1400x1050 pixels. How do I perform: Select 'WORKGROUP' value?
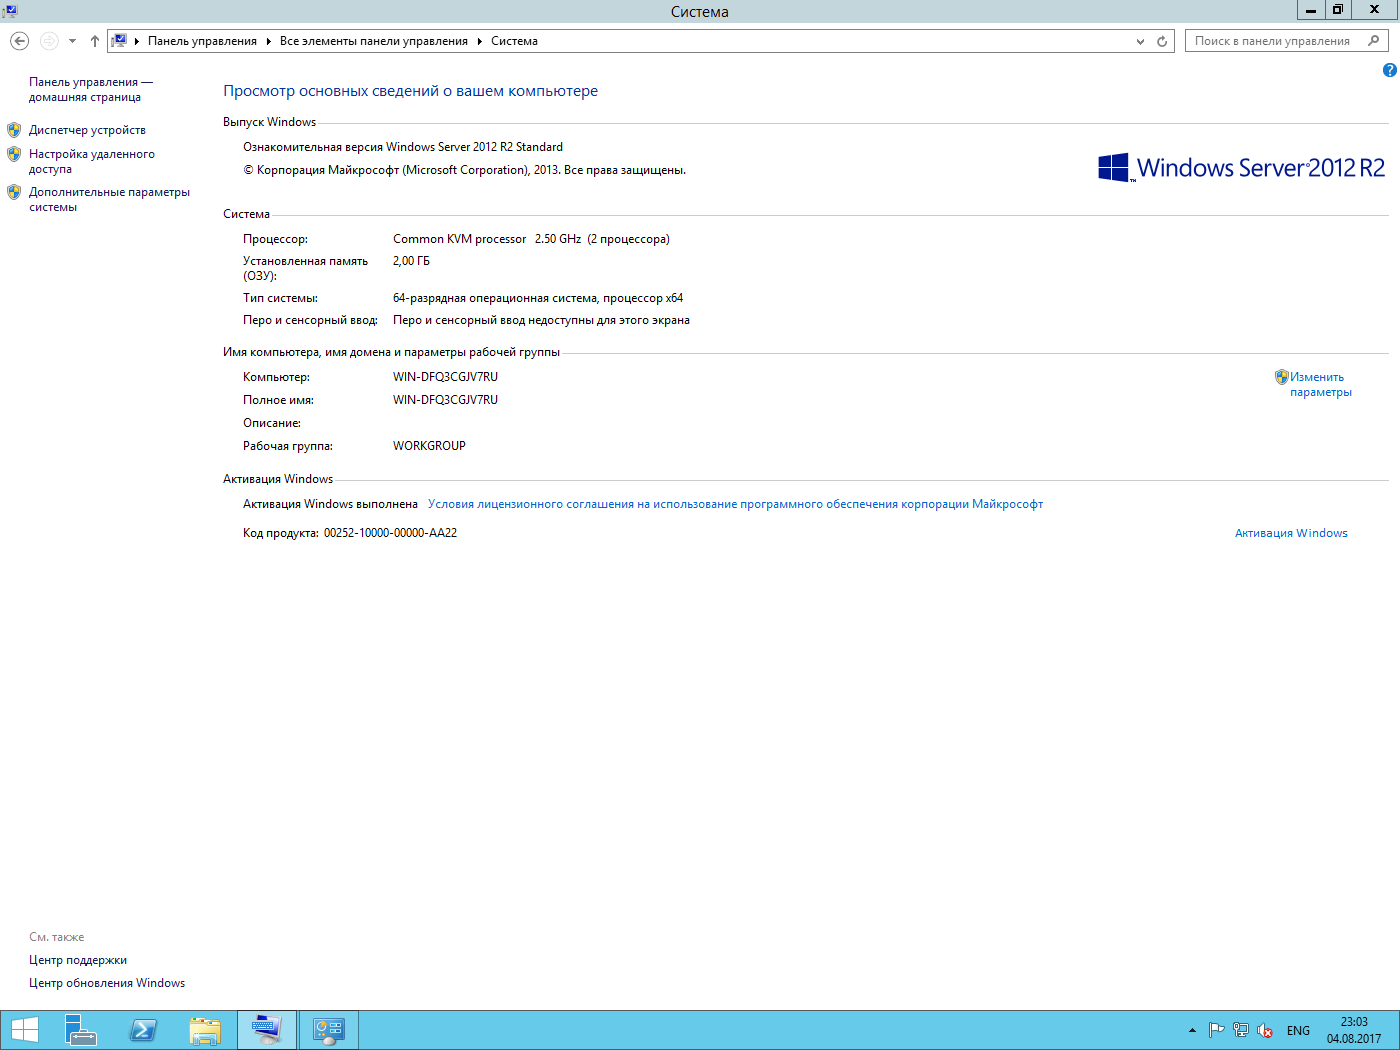pos(429,446)
